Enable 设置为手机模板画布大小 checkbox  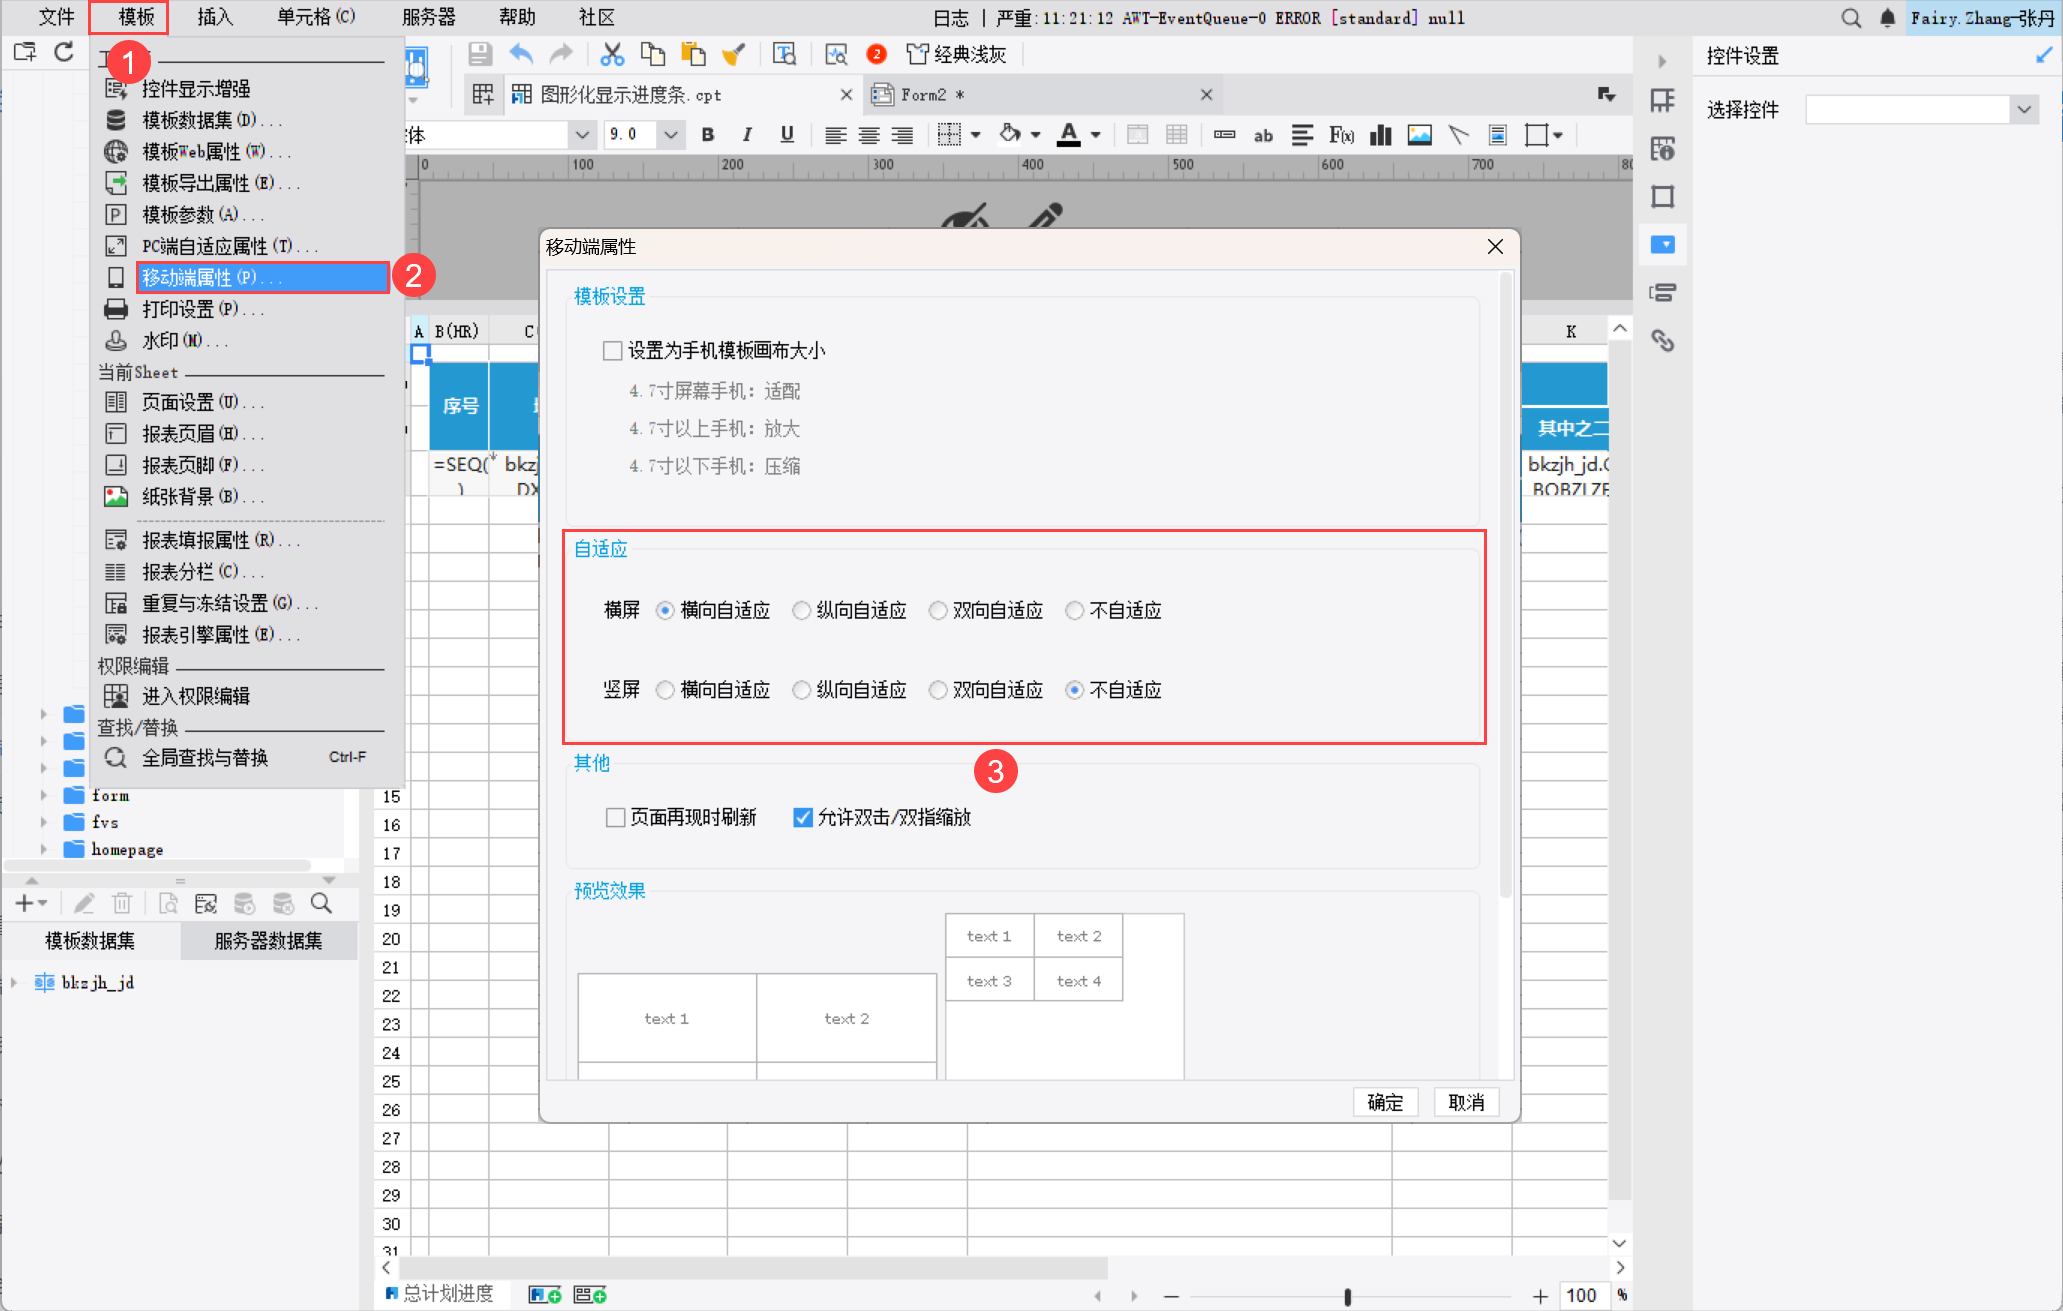point(613,351)
